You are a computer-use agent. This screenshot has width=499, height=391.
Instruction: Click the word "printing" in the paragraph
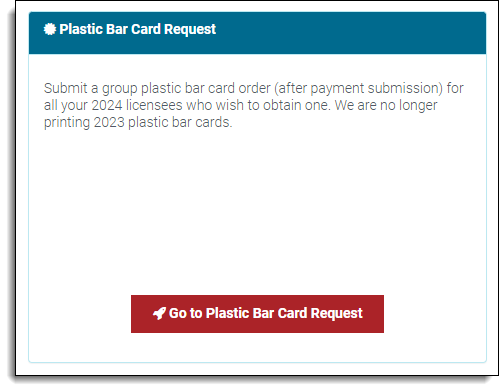[67, 122]
